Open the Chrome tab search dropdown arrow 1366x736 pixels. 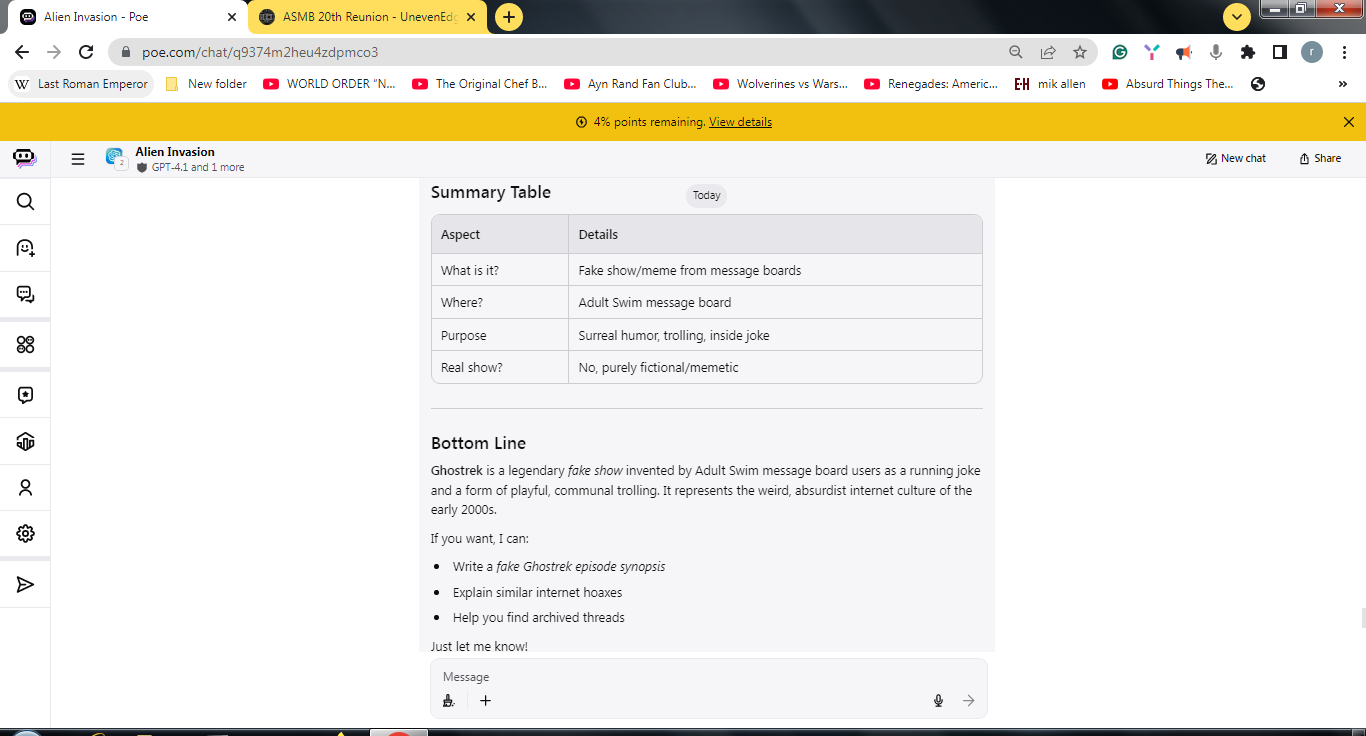[1237, 17]
